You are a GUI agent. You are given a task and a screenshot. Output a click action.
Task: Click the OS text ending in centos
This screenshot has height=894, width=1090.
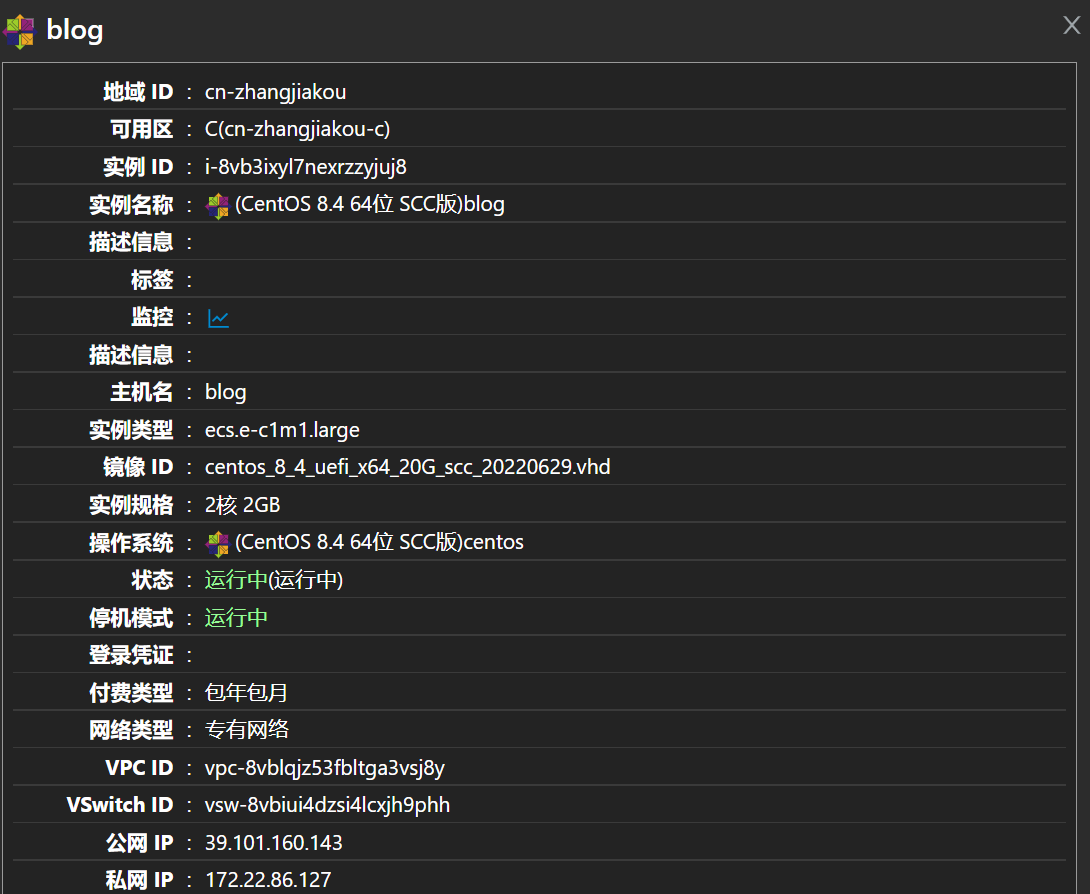tap(379, 542)
